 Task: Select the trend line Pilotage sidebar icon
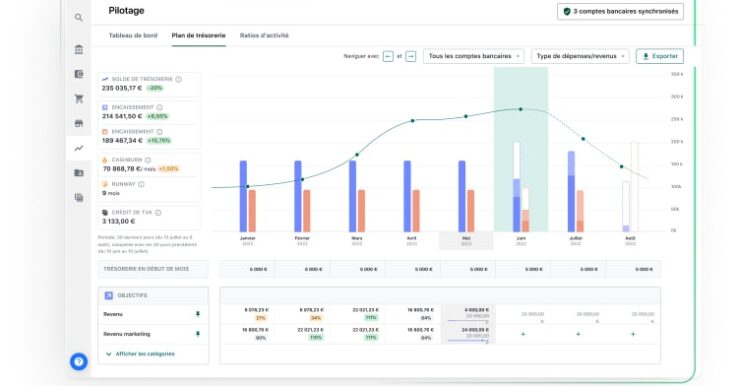79,148
